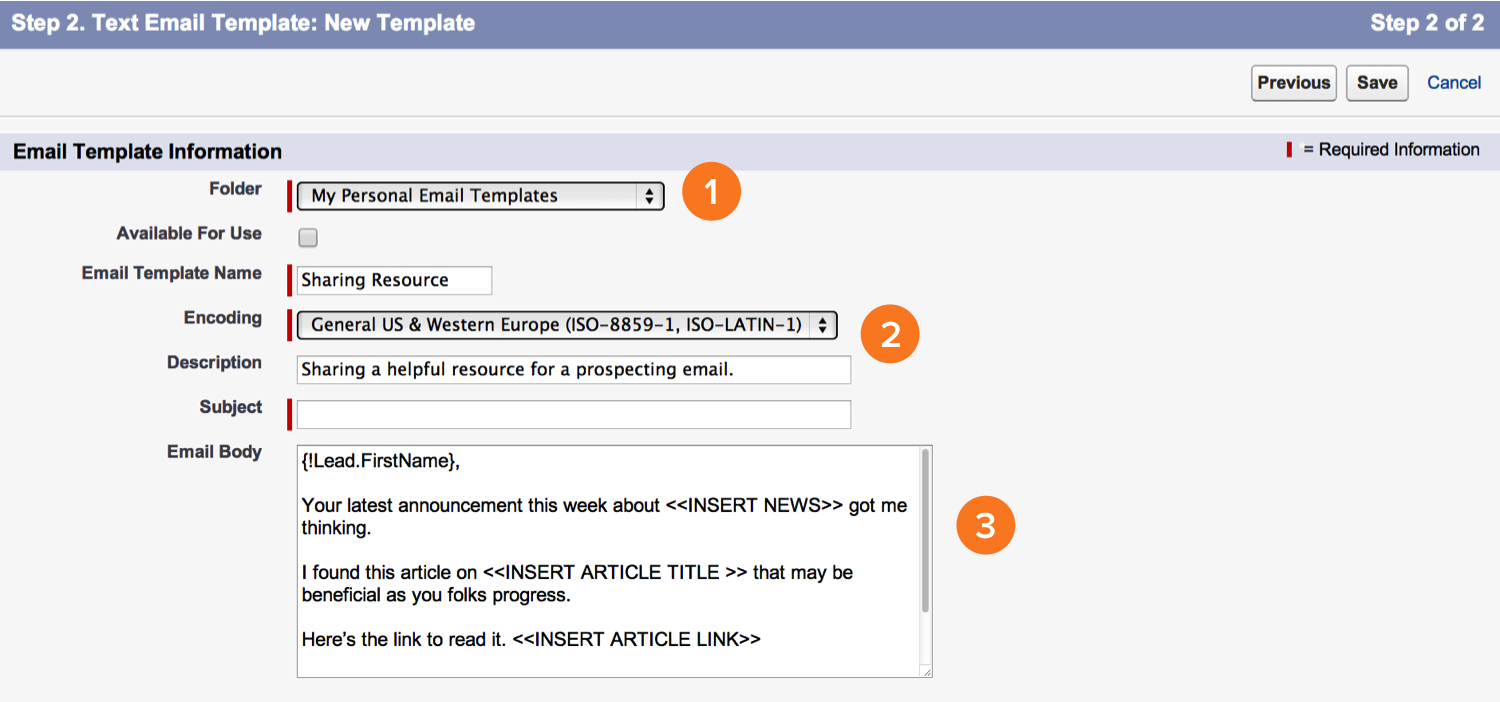The image size is (1500, 702).
Task: Click the orange number 1 badge
Action: point(711,192)
